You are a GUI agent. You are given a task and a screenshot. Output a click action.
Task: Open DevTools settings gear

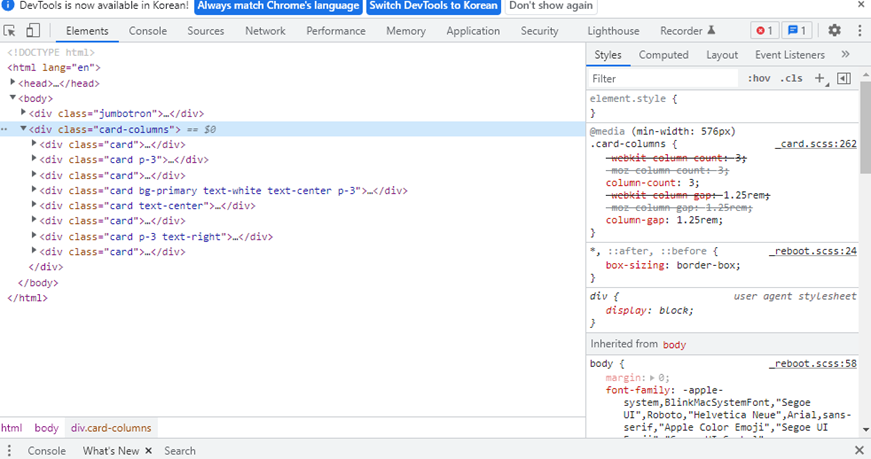pos(834,31)
